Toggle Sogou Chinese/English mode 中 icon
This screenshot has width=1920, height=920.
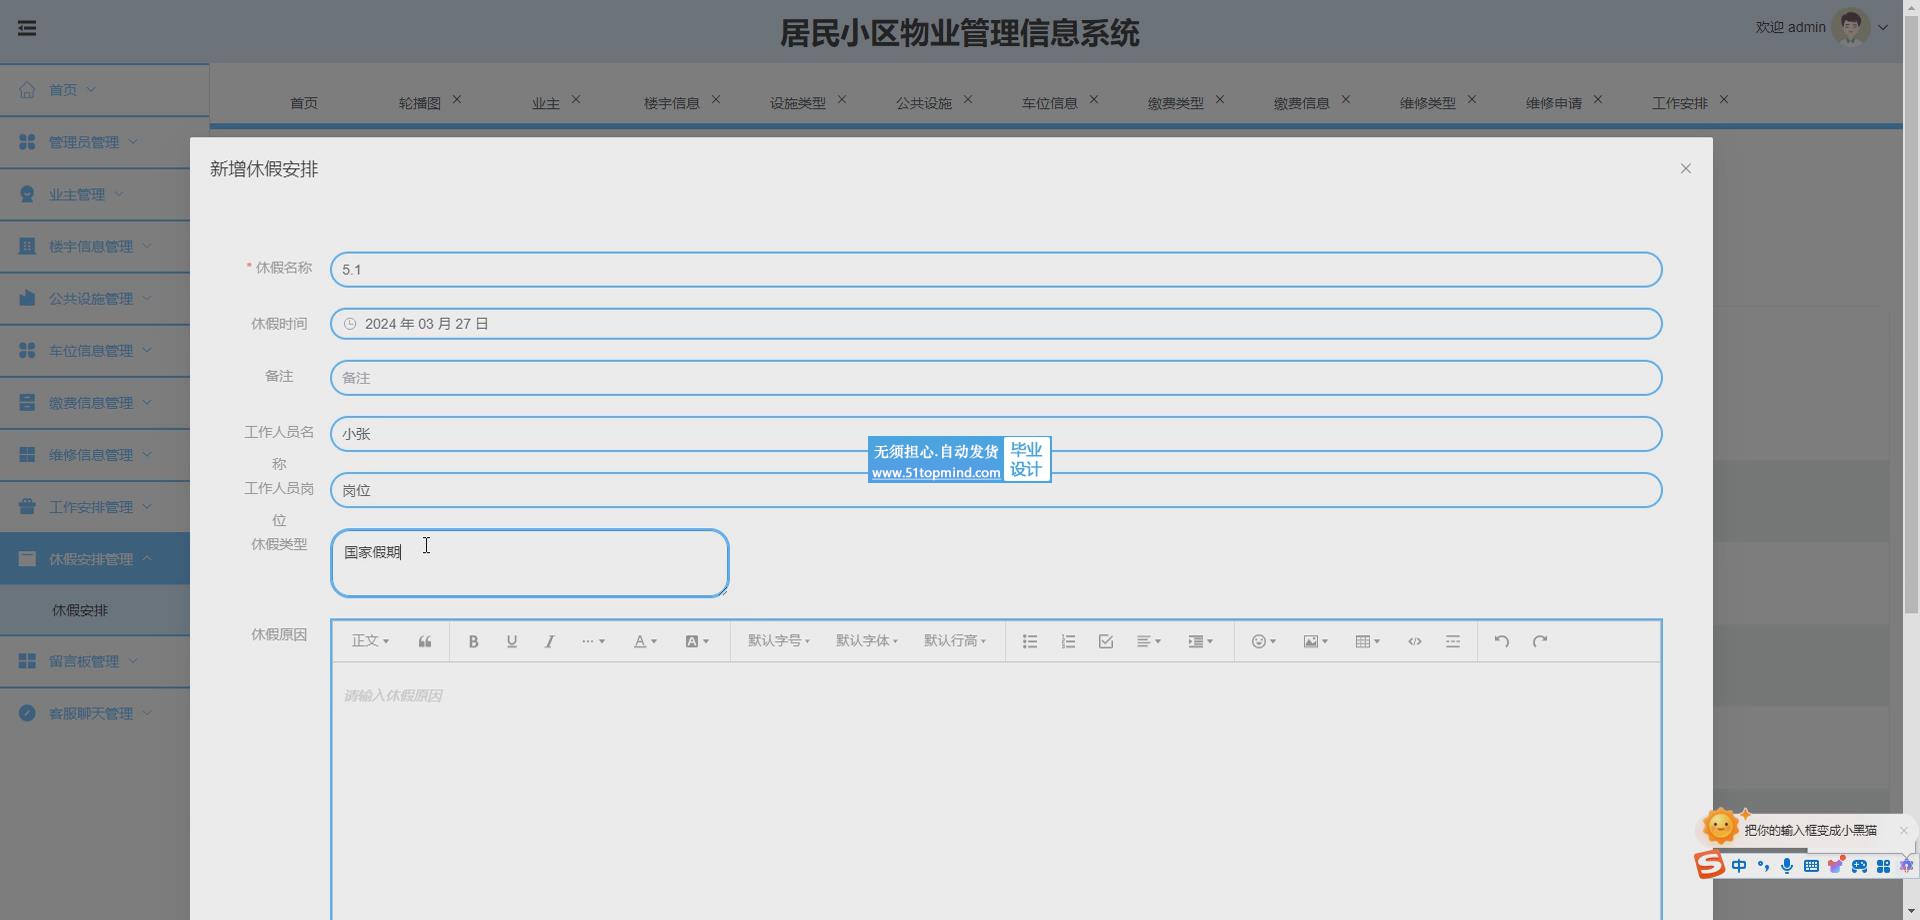(1739, 866)
